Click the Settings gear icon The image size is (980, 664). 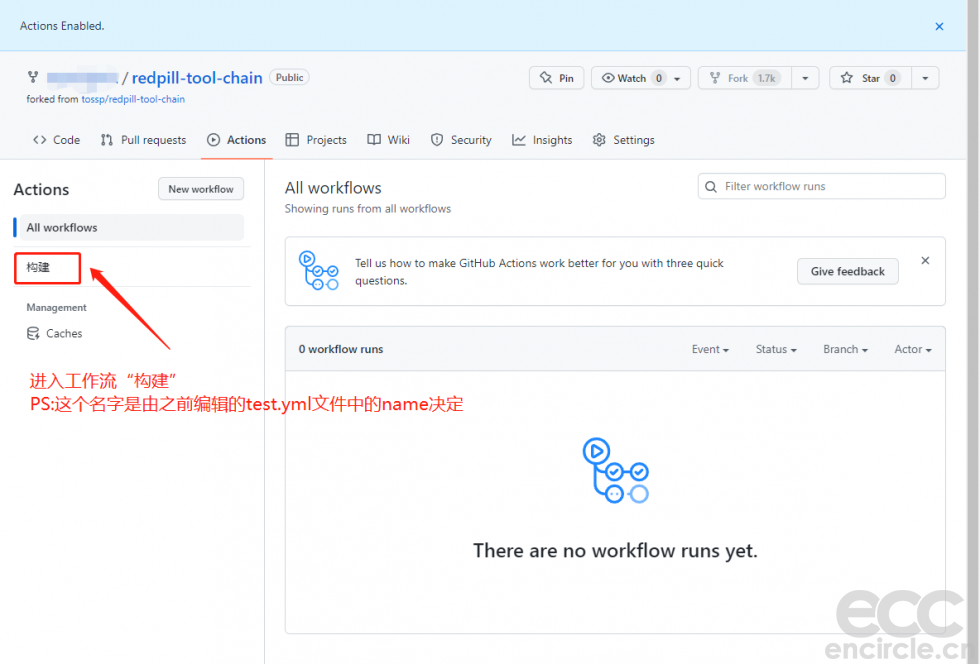599,140
